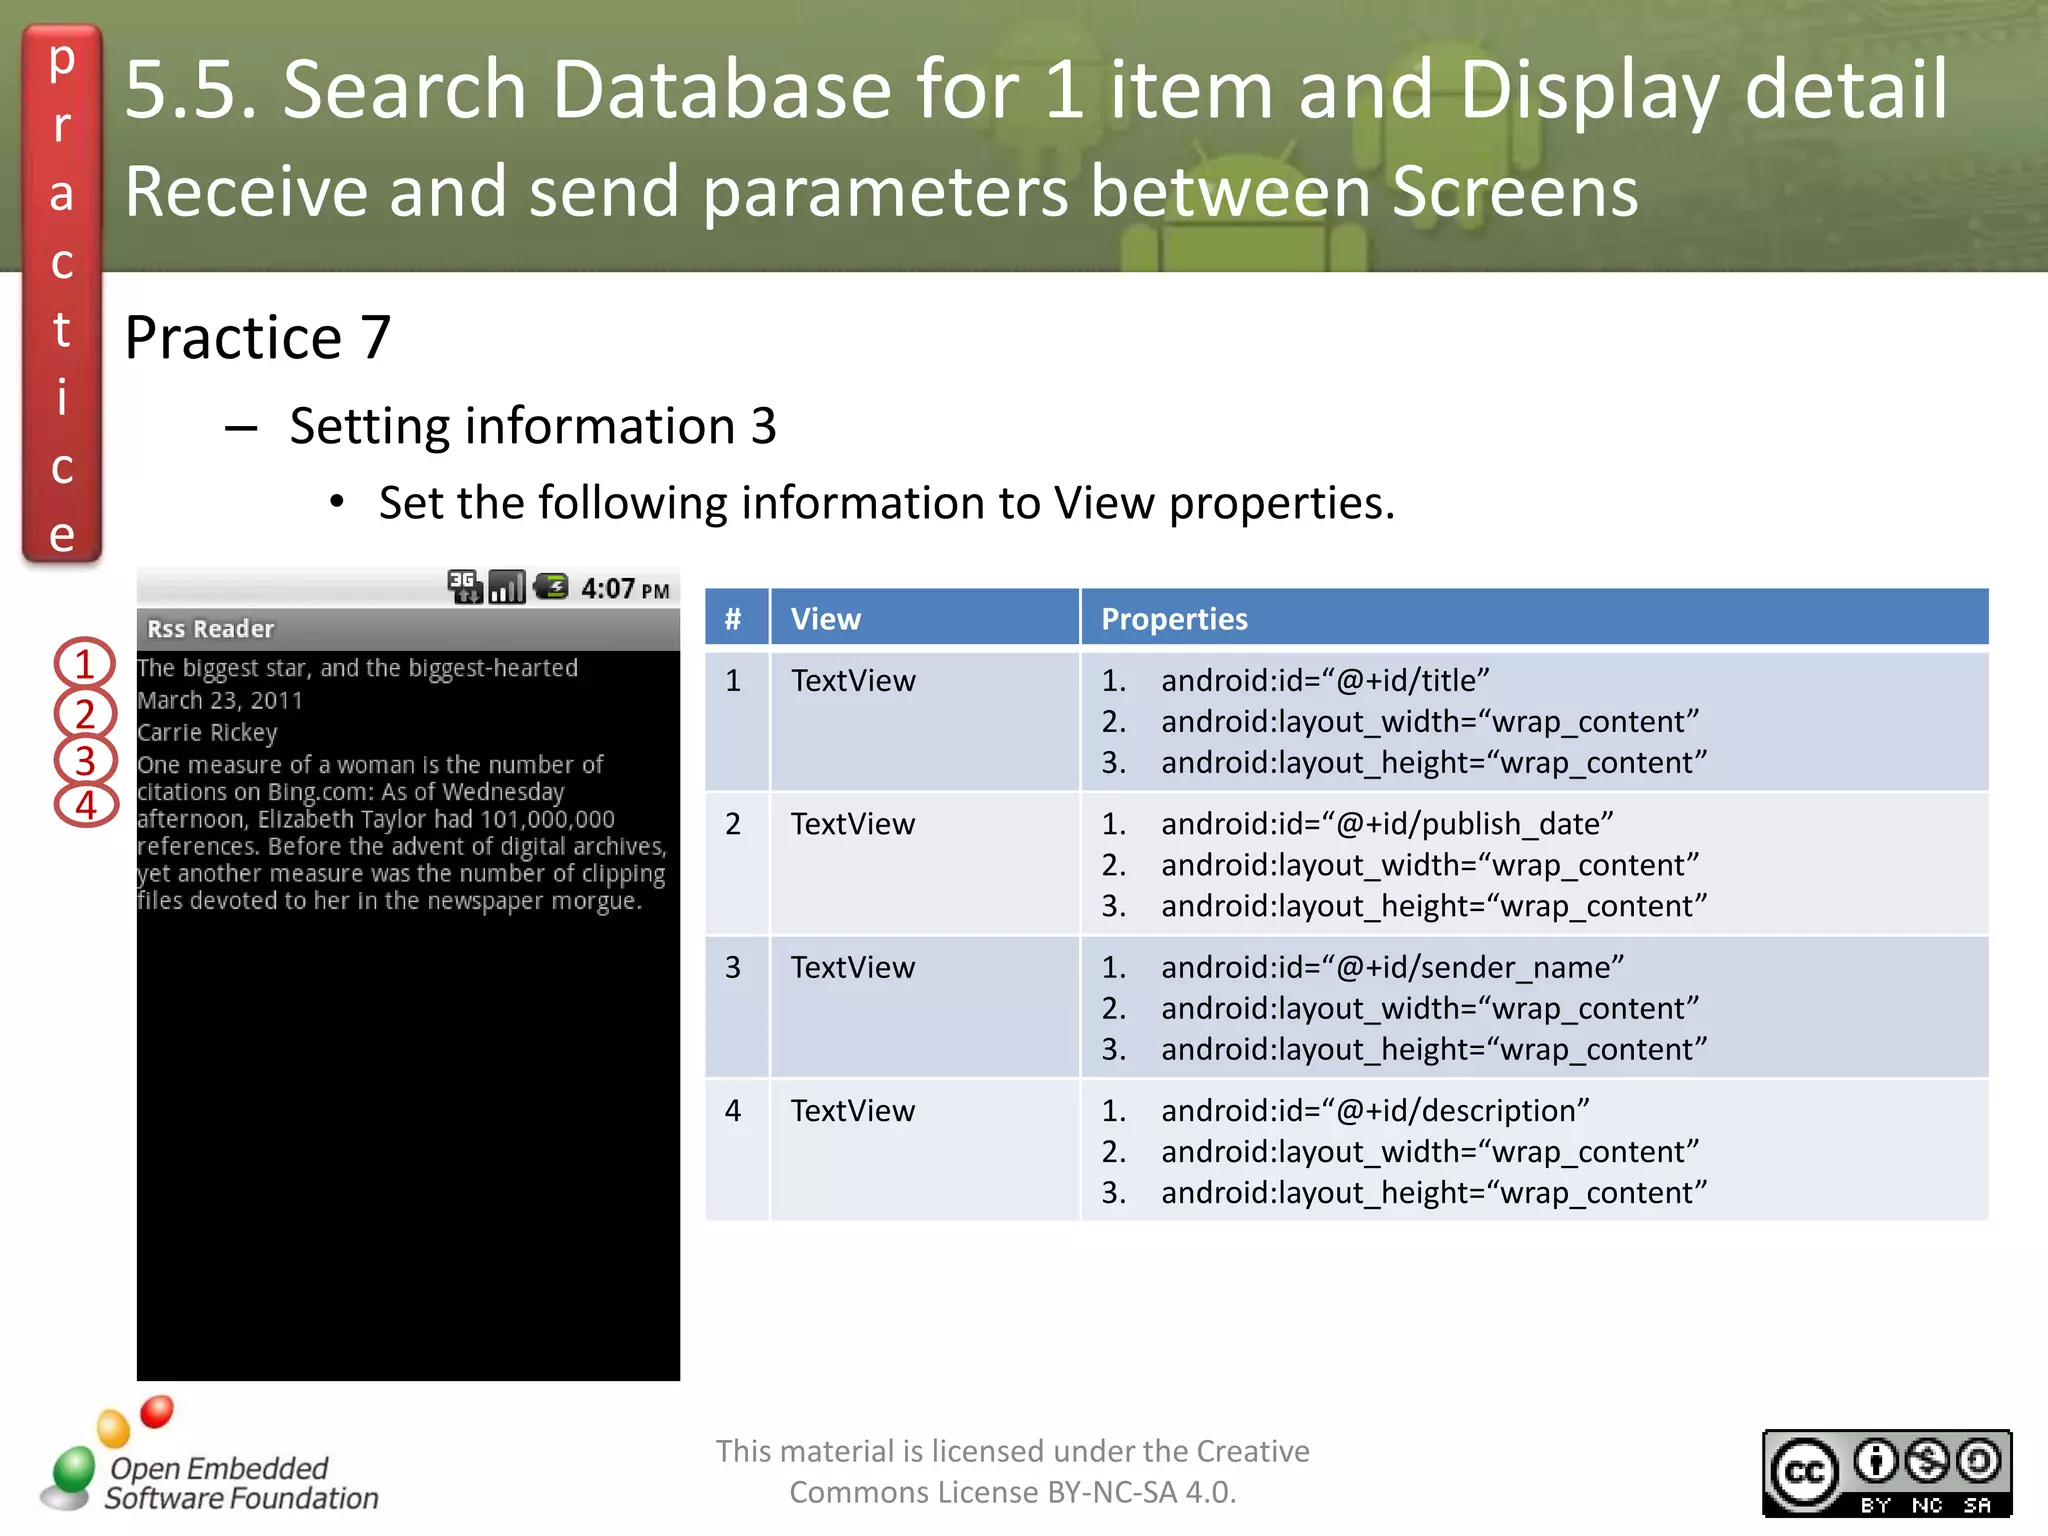
Task: Click 'Set the following information to View properties' bullet
Action: 886,502
